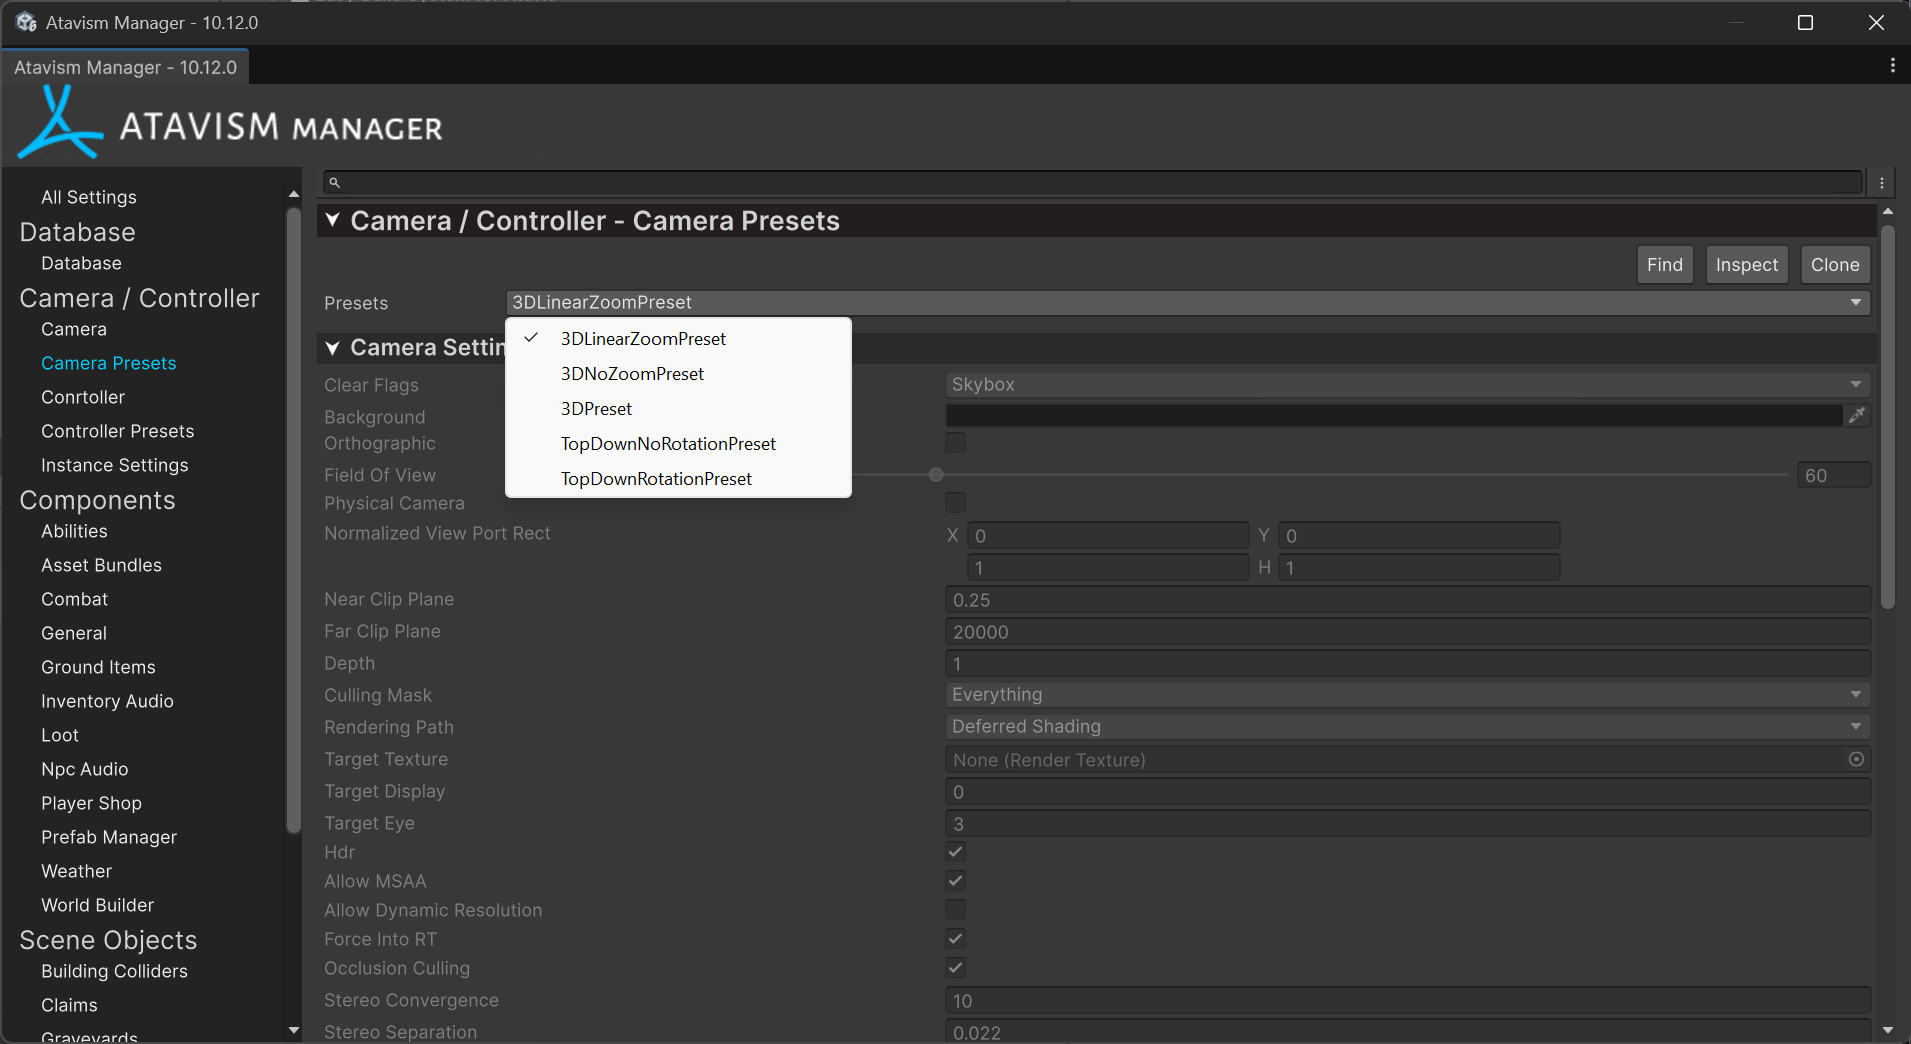The image size is (1911, 1044).
Task: Click the Target Display input field
Action: tap(1407, 792)
